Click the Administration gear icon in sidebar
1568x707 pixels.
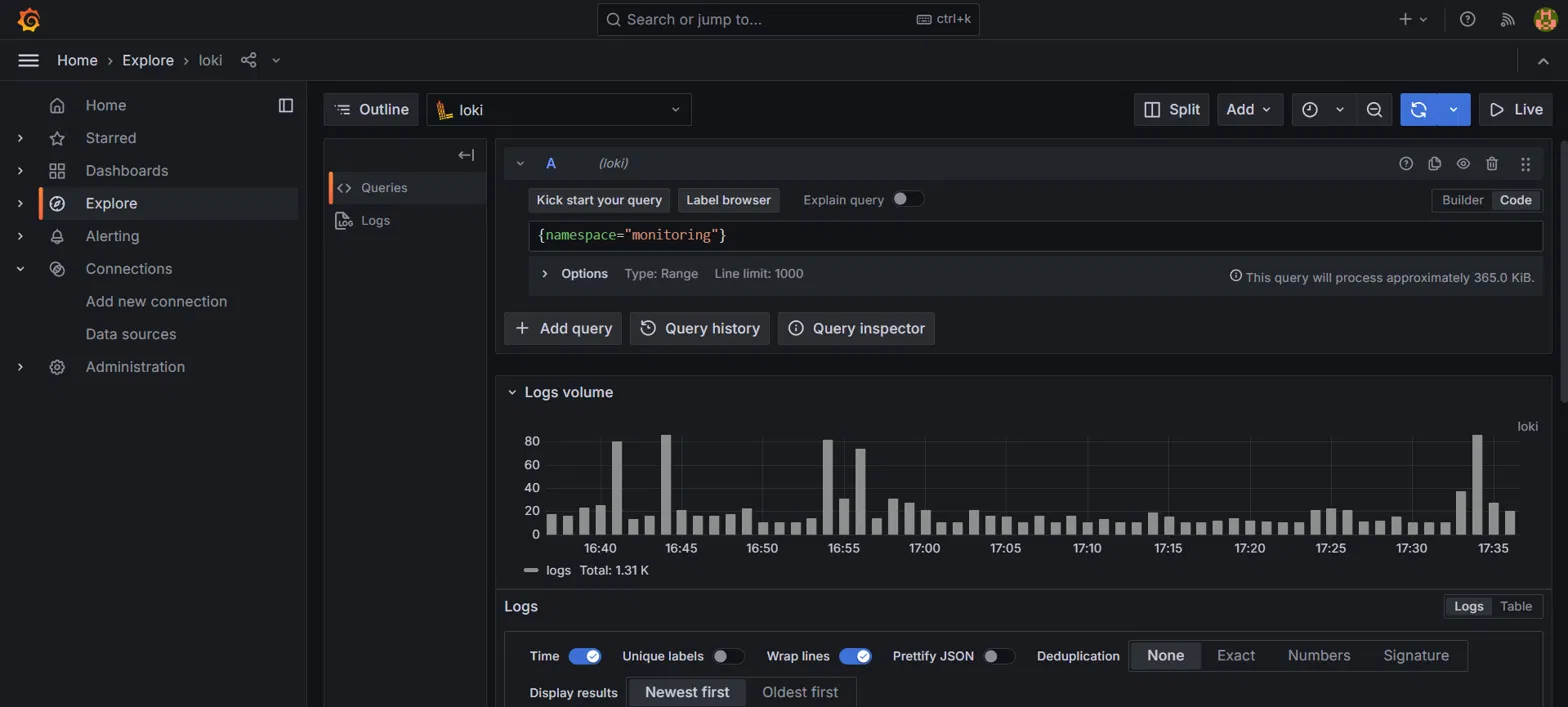pos(57,367)
